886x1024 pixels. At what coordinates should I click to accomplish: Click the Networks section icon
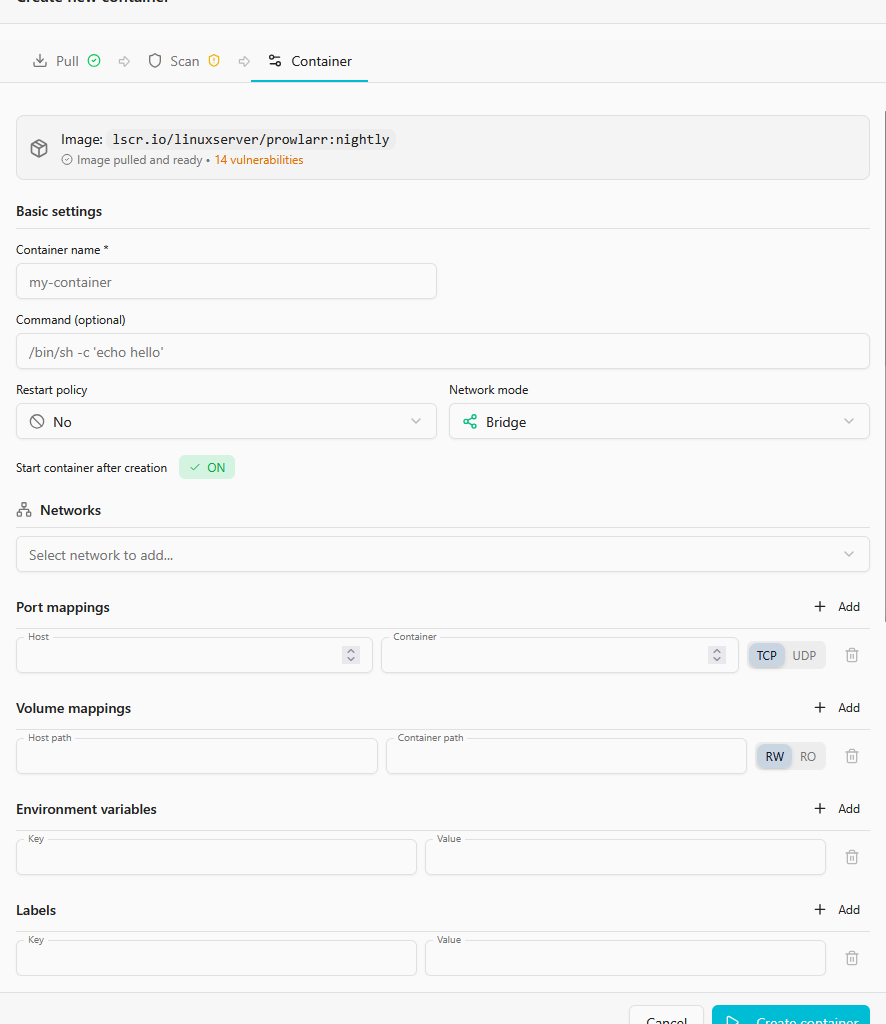point(24,510)
